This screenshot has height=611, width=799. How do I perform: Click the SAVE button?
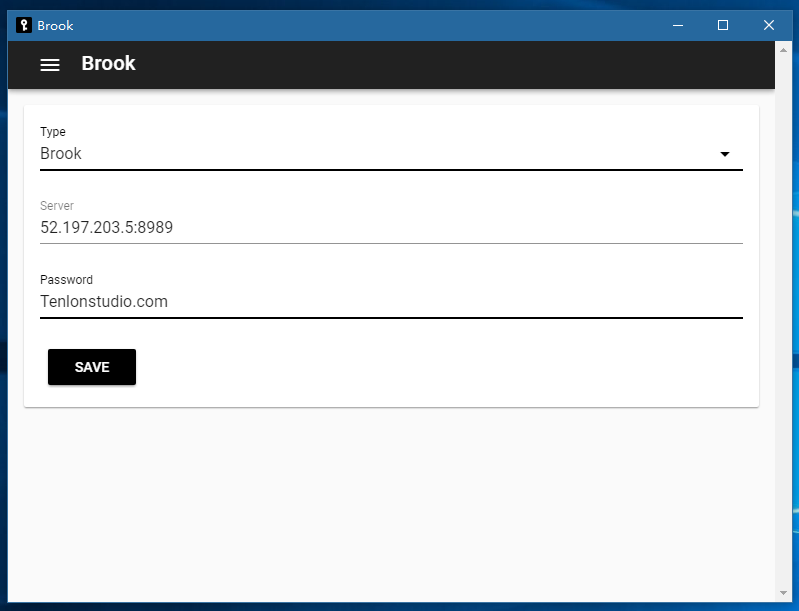[92, 367]
